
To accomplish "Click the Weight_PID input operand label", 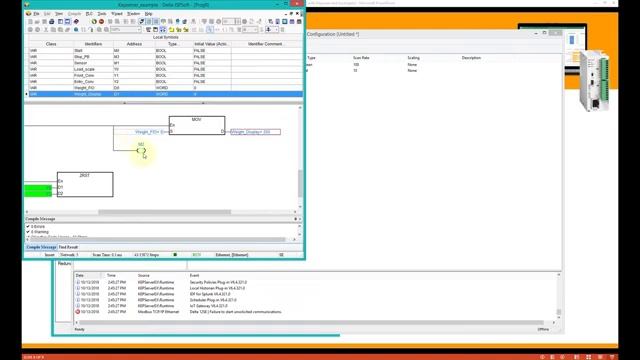I will click(149, 132).
